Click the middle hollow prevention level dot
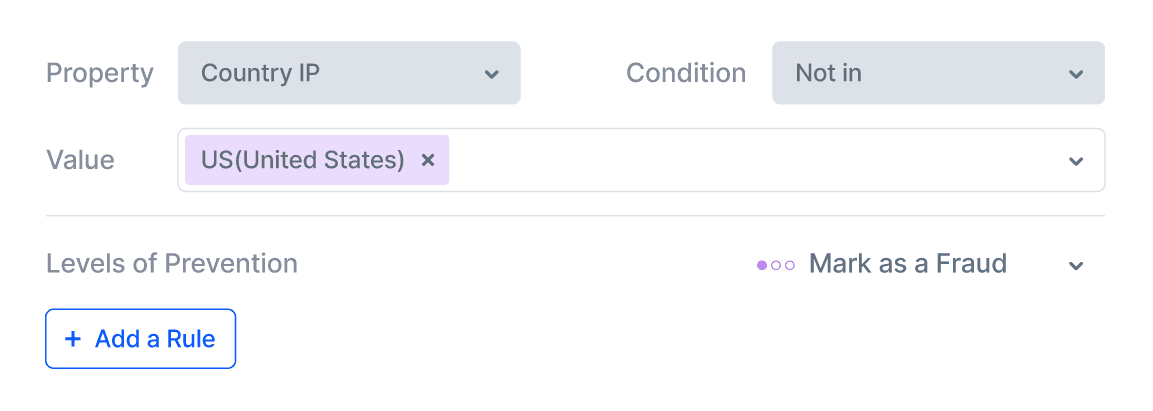 click(x=776, y=265)
